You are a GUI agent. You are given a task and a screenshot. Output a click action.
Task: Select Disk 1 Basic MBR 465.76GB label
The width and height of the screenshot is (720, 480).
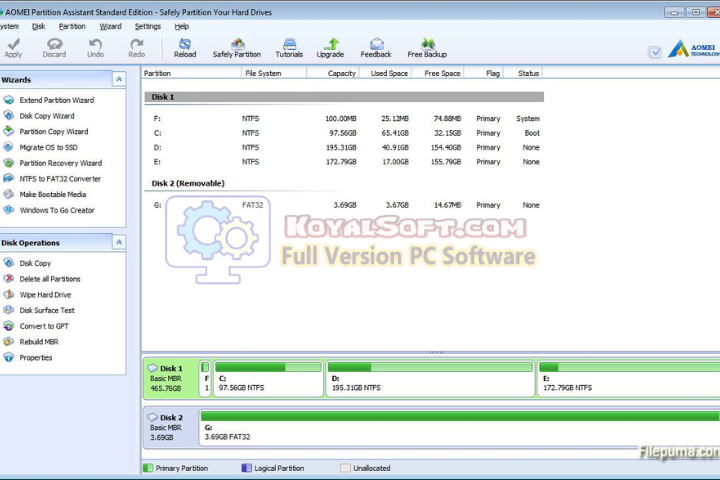point(170,378)
